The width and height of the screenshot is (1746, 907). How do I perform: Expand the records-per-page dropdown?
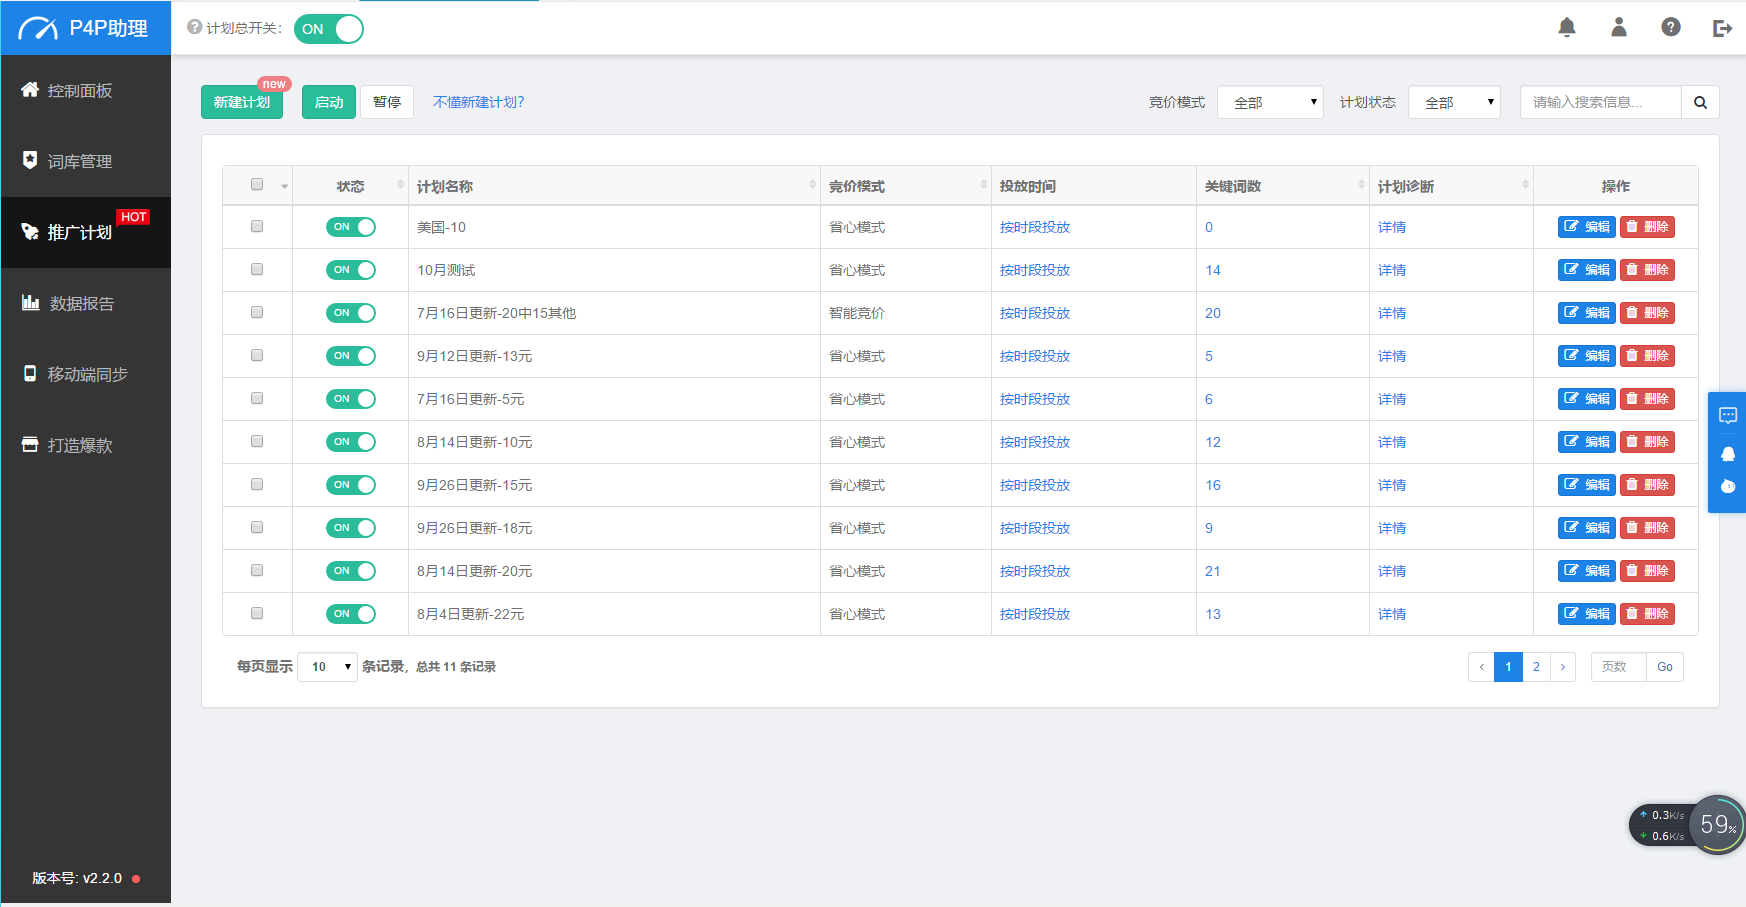[x=328, y=667]
